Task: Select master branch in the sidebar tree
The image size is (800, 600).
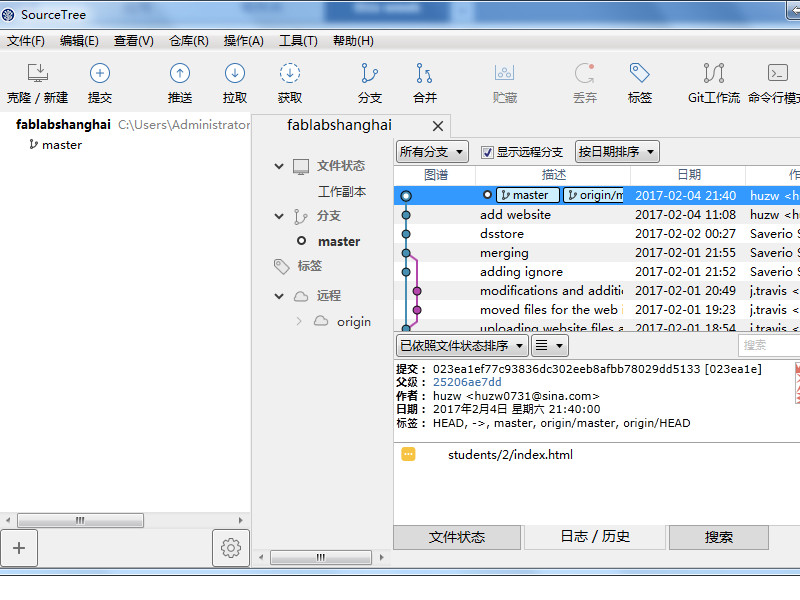Action: click(339, 241)
